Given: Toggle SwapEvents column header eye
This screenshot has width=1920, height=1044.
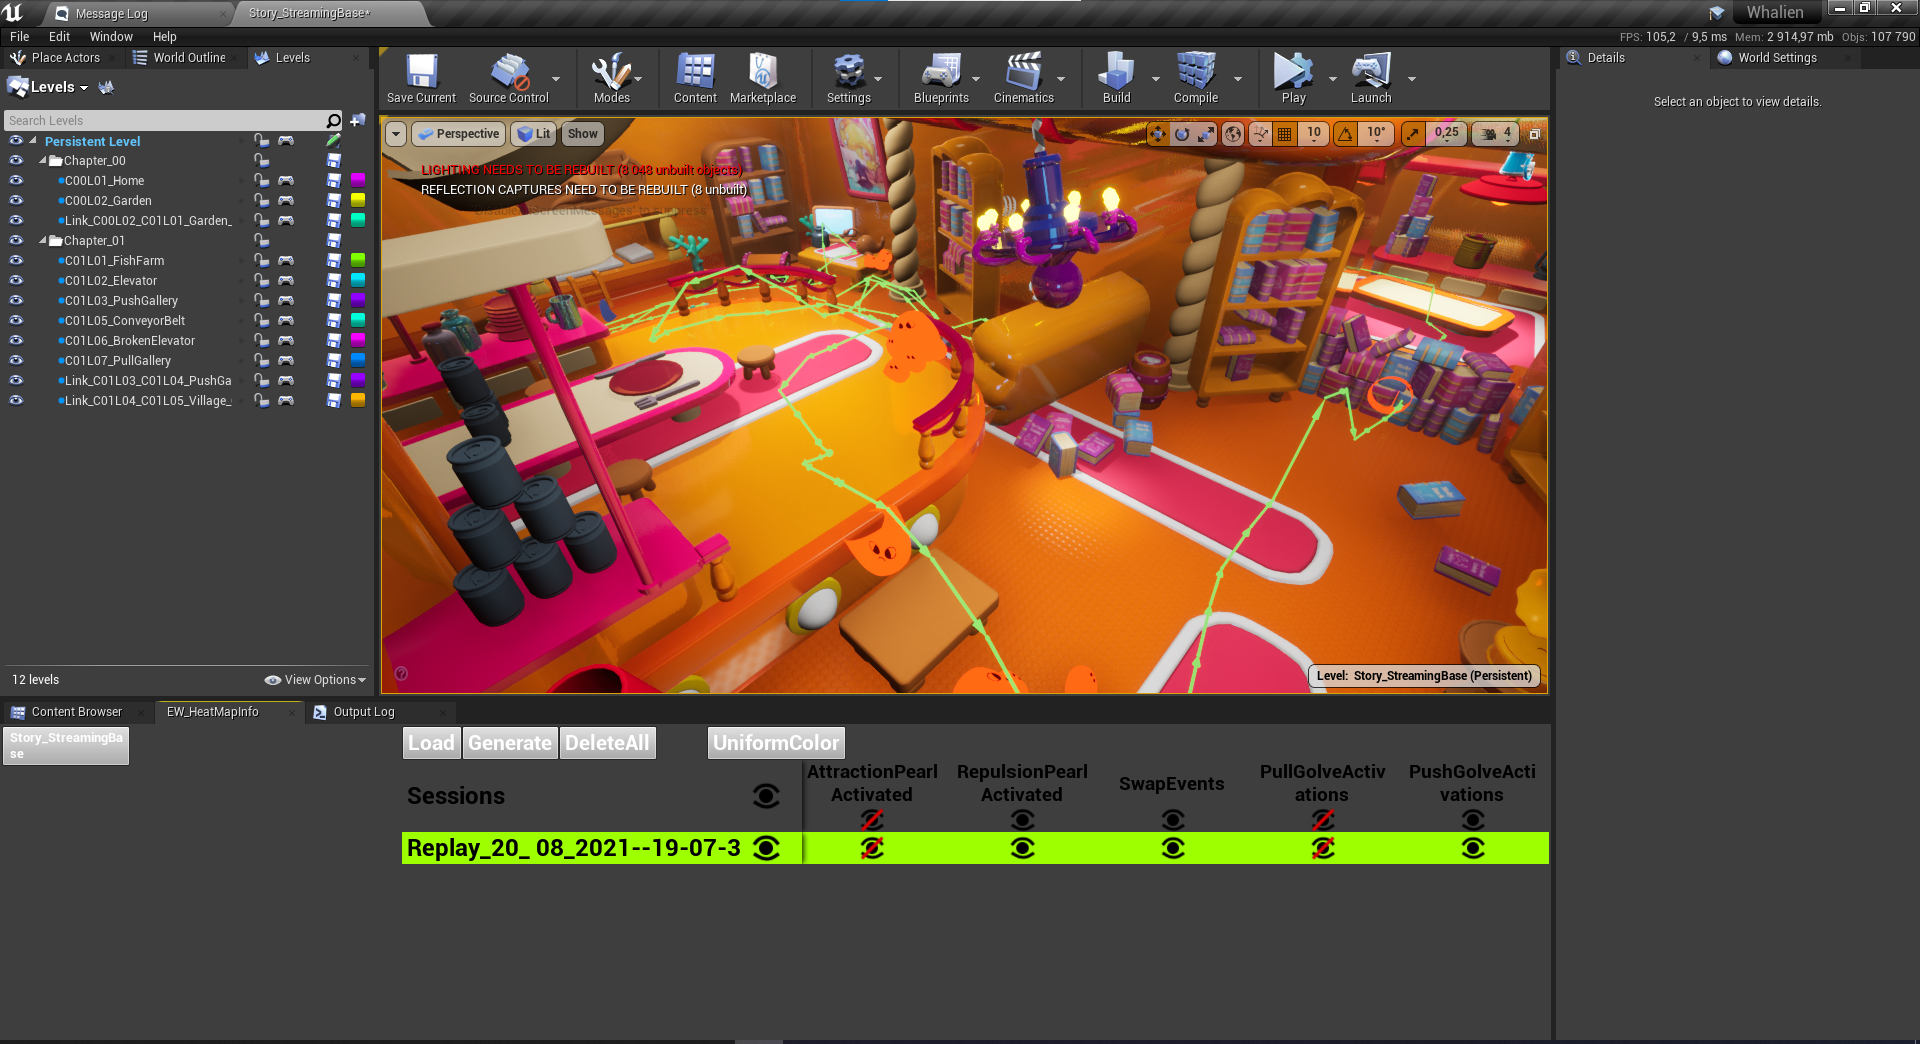Looking at the screenshot, I should point(1173,820).
